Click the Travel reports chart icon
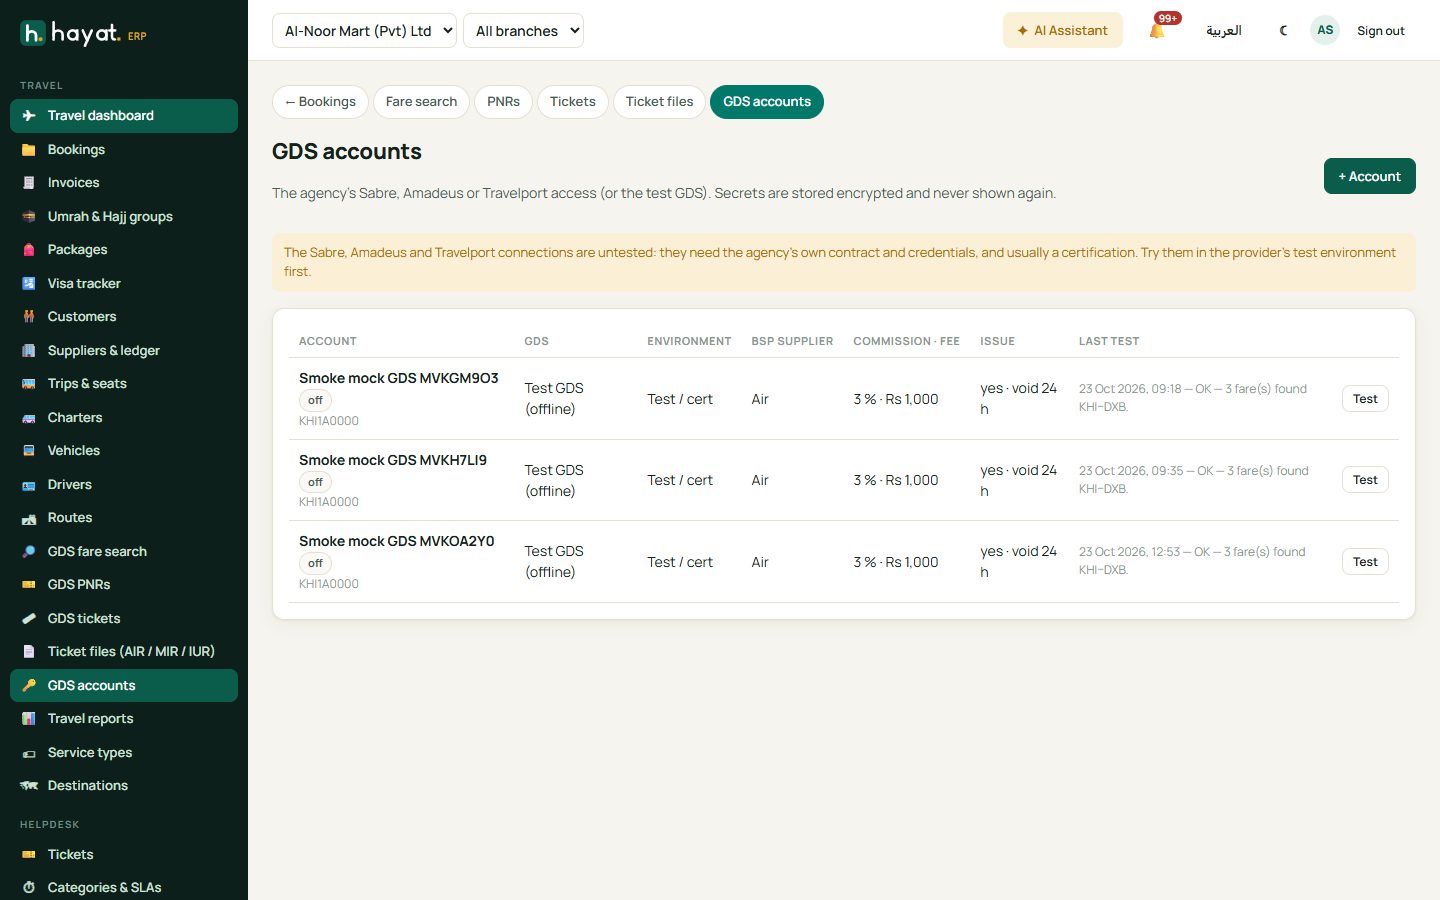 (29, 719)
